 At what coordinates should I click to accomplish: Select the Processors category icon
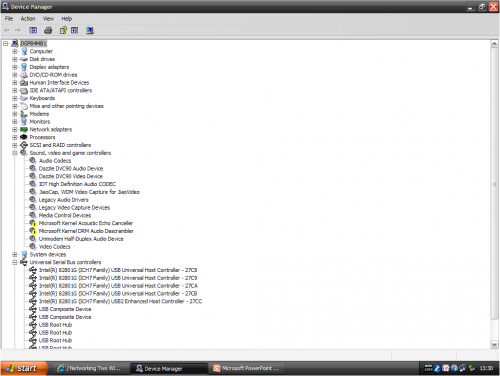click(x=24, y=137)
